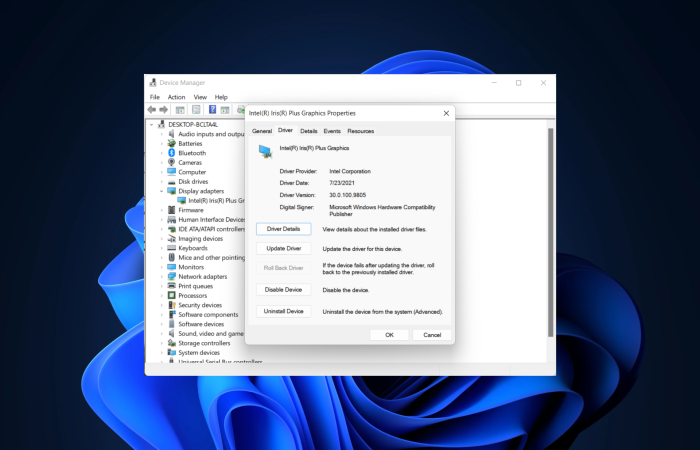Image resolution: width=700 pixels, height=450 pixels.
Task: Open the Action menu
Action: click(176, 97)
